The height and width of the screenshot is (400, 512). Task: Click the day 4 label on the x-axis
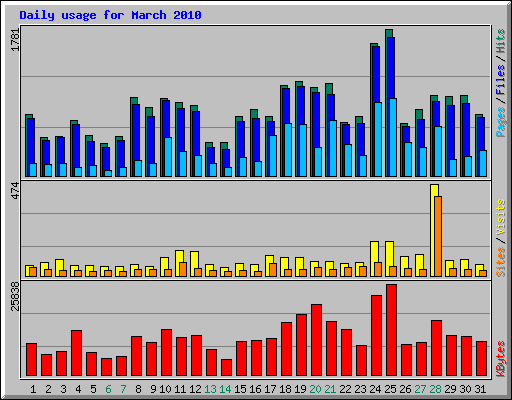point(78,389)
